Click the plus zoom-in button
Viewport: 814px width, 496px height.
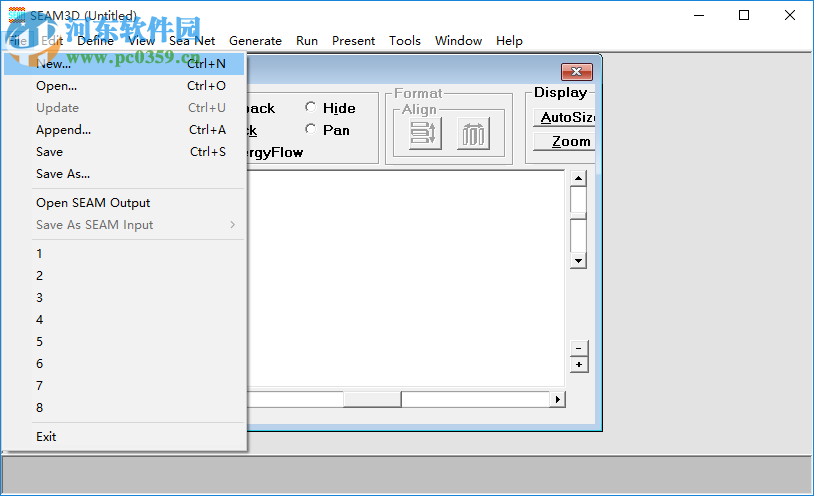tap(579, 365)
